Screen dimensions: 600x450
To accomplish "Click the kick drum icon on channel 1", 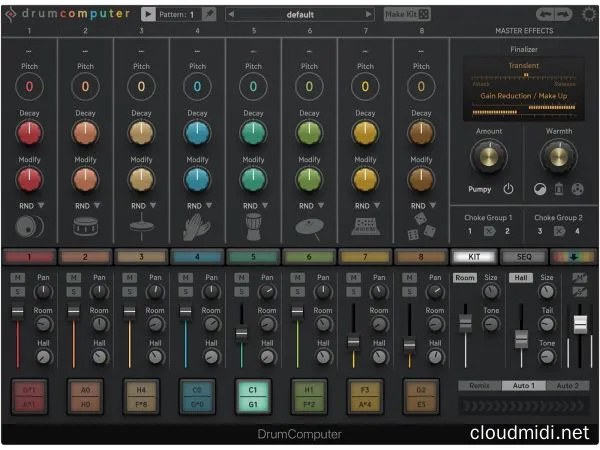I will [x=30, y=227].
